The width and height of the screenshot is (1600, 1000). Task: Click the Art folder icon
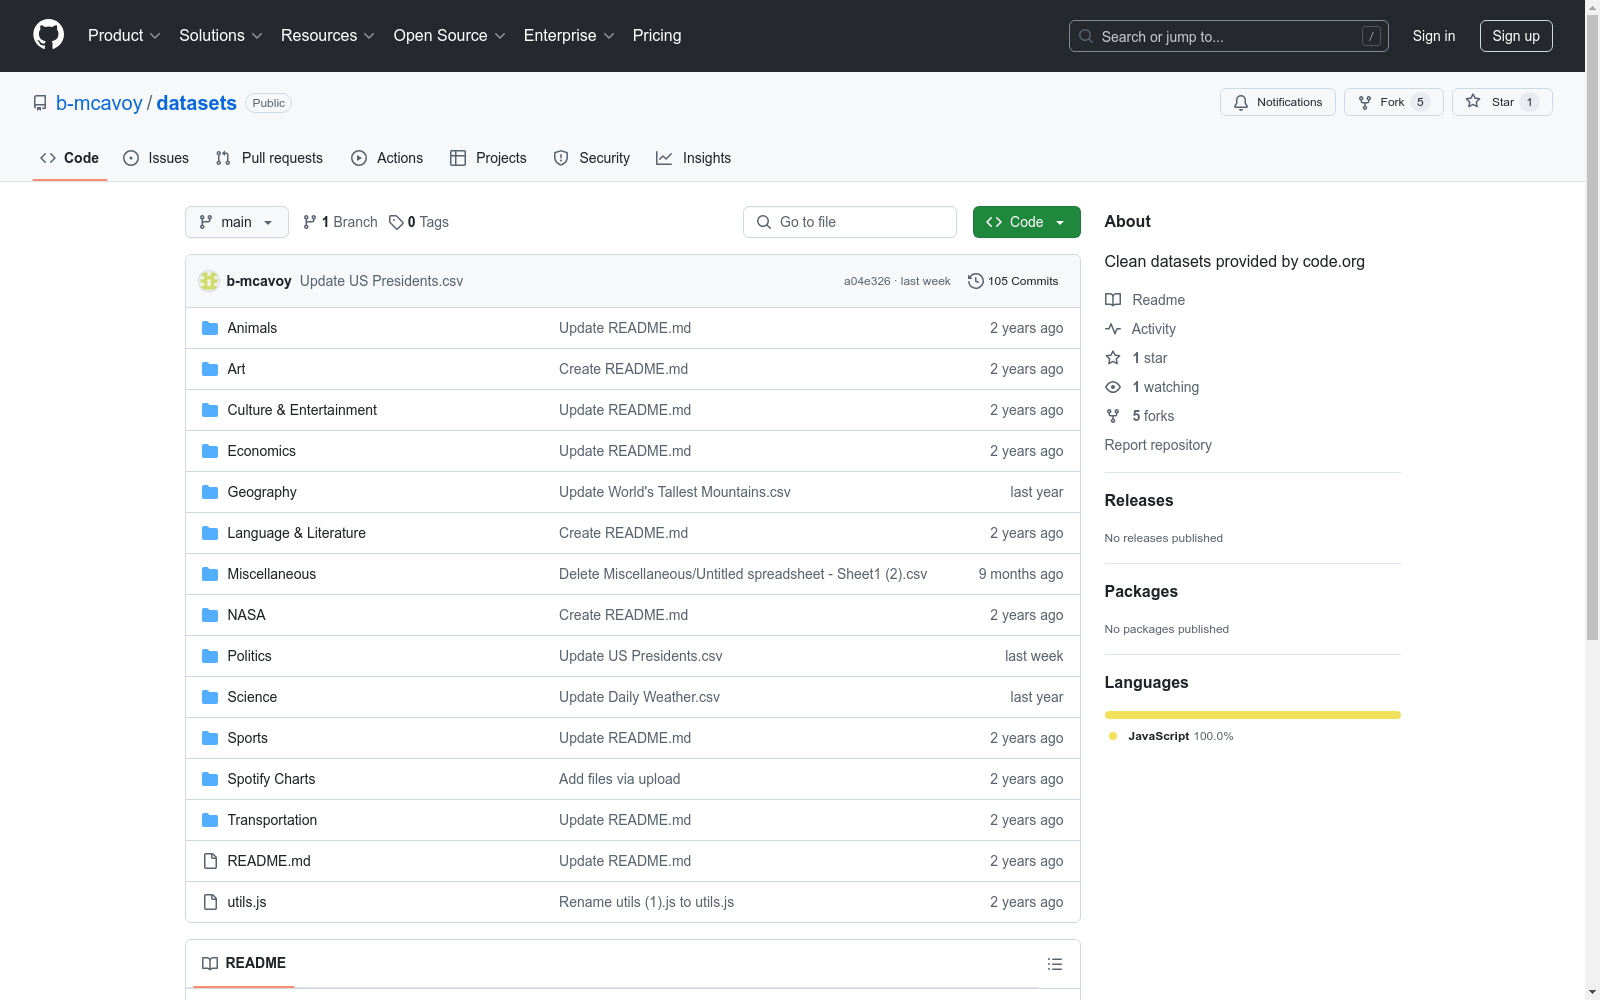tap(210, 369)
